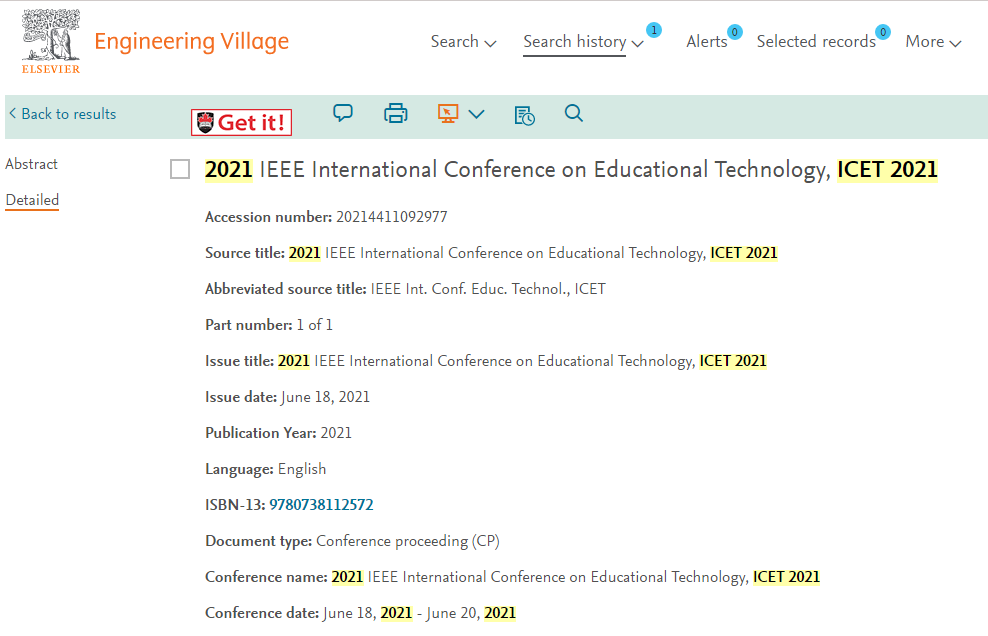Click the Elsevier tree logo
This screenshot has height=636, width=988.
click(x=51, y=42)
